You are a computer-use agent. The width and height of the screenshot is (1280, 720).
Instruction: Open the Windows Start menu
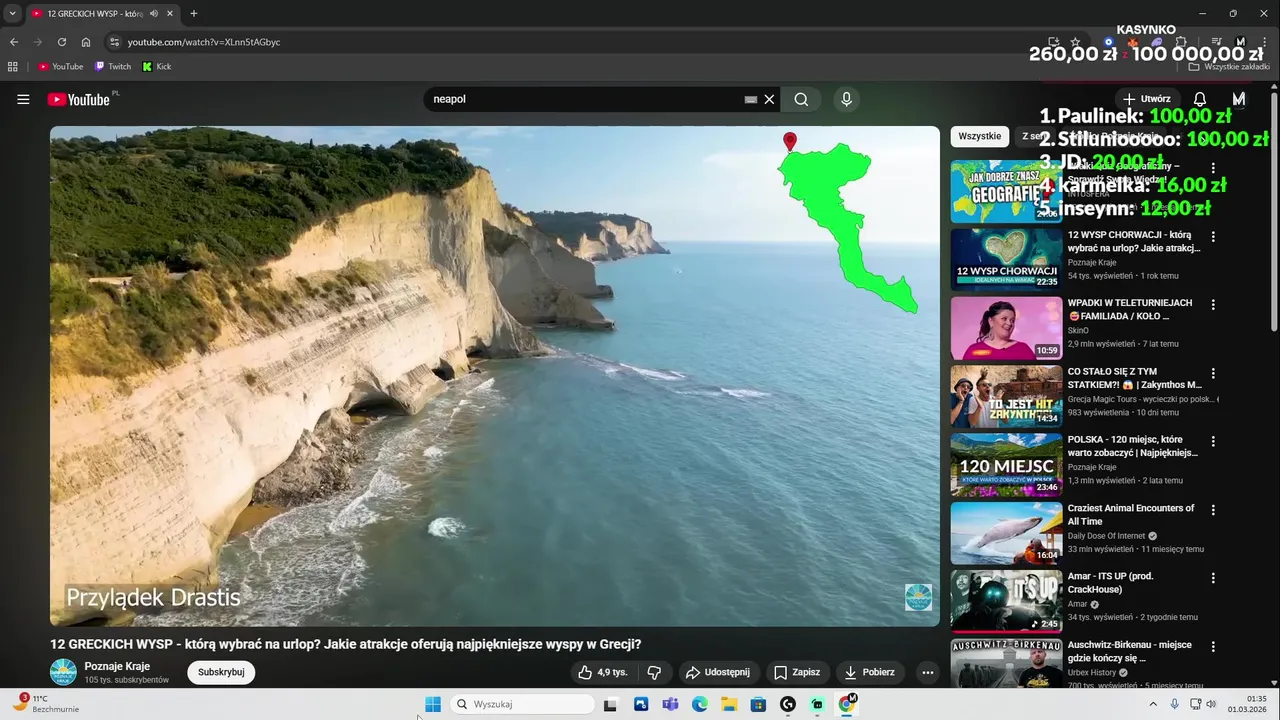point(433,704)
